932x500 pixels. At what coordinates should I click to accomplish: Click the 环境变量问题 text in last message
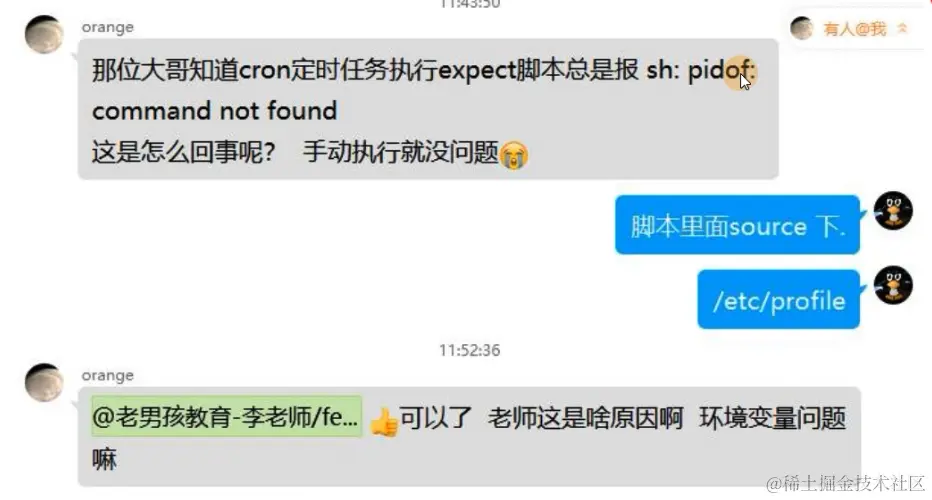pyautogui.click(x=772, y=418)
